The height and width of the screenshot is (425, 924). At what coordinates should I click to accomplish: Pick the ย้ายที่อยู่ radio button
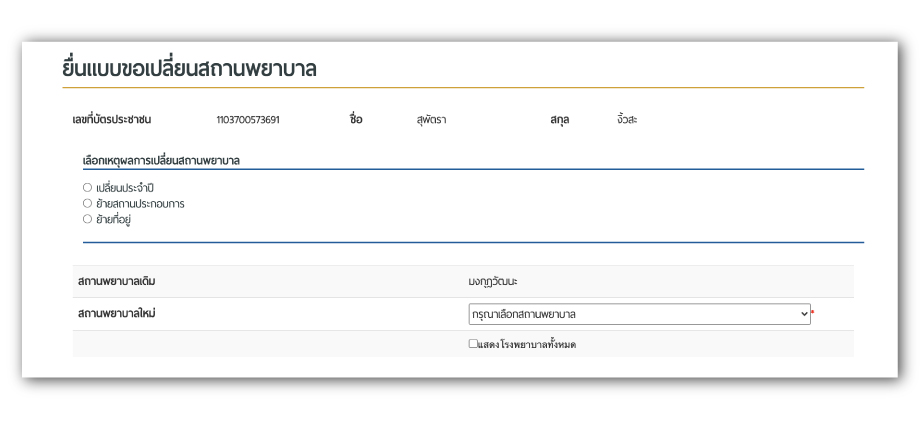tap(88, 219)
